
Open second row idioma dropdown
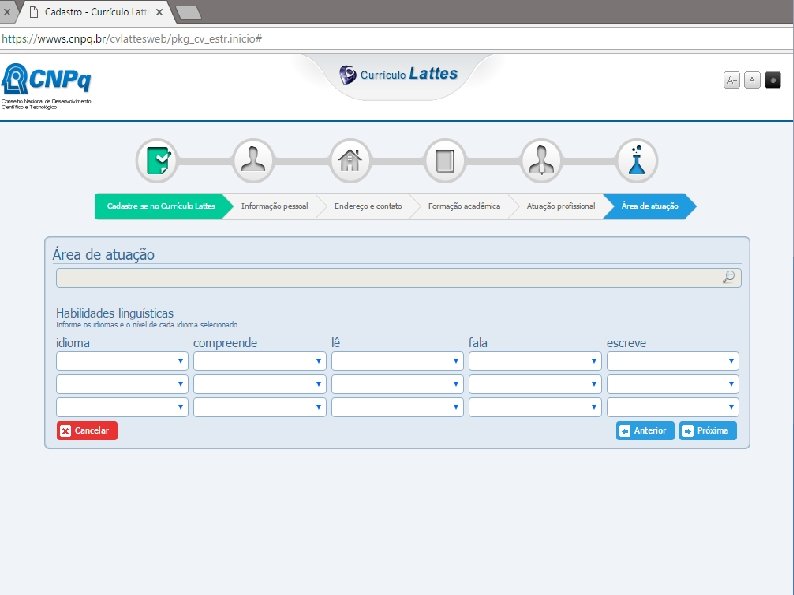(x=122, y=384)
